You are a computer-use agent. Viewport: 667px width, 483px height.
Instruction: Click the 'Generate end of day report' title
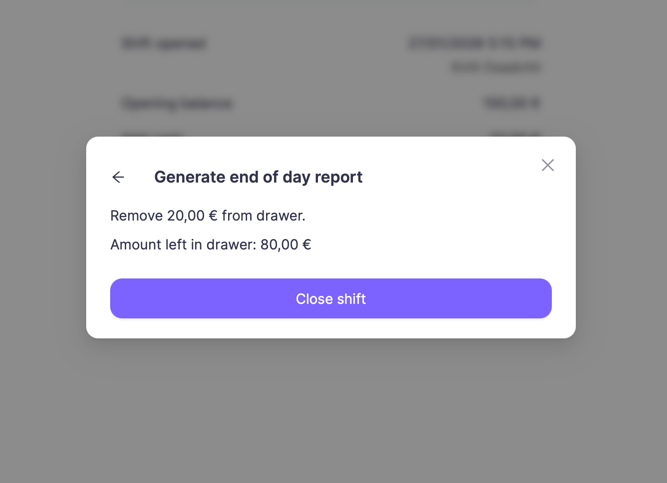pyautogui.click(x=258, y=177)
